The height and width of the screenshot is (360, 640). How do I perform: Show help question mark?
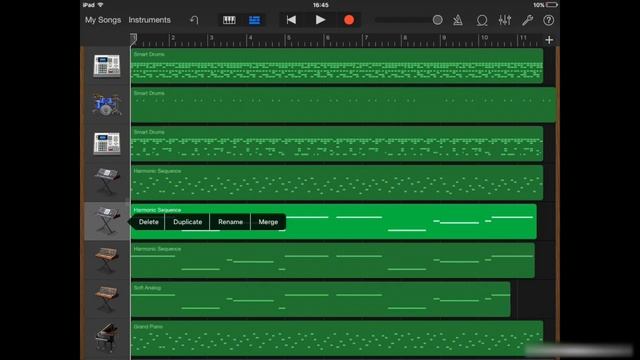coord(549,20)
